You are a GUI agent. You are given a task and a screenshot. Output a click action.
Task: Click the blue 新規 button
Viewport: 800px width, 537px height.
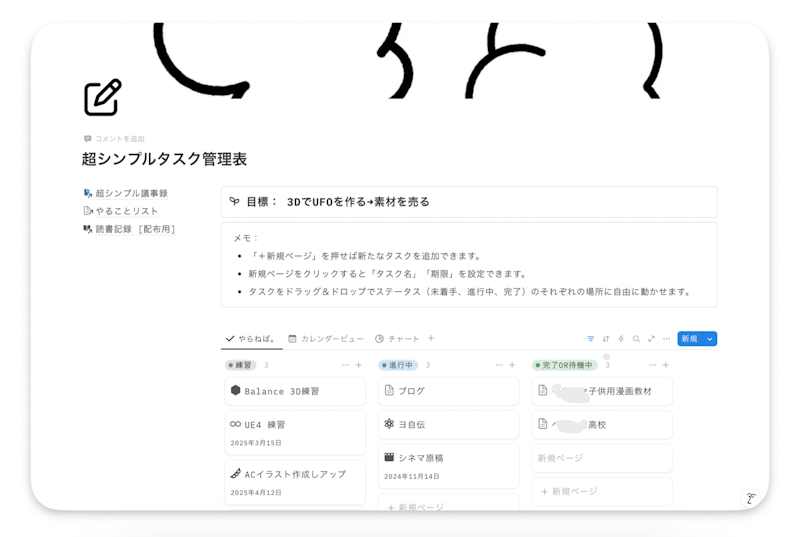coord(690,339)
